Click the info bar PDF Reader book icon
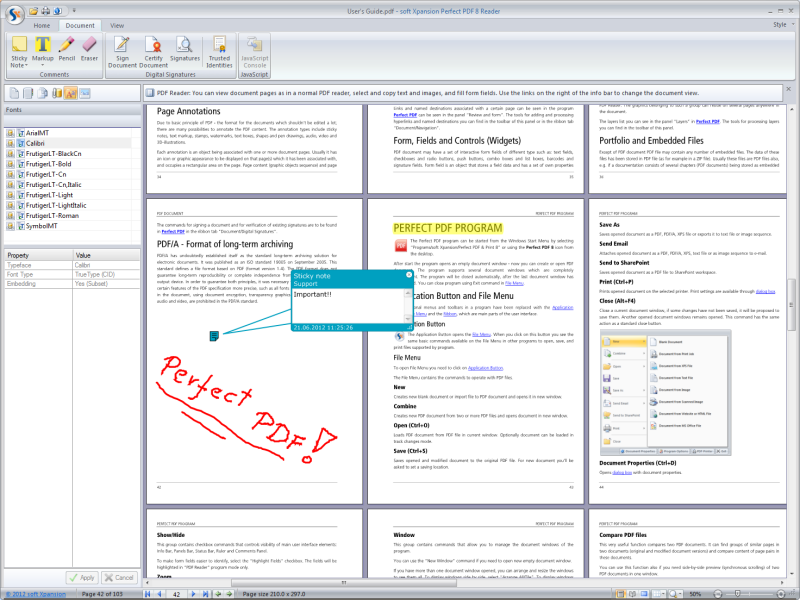The height and width of the screenshot is (600, 800). coord(150,93)
